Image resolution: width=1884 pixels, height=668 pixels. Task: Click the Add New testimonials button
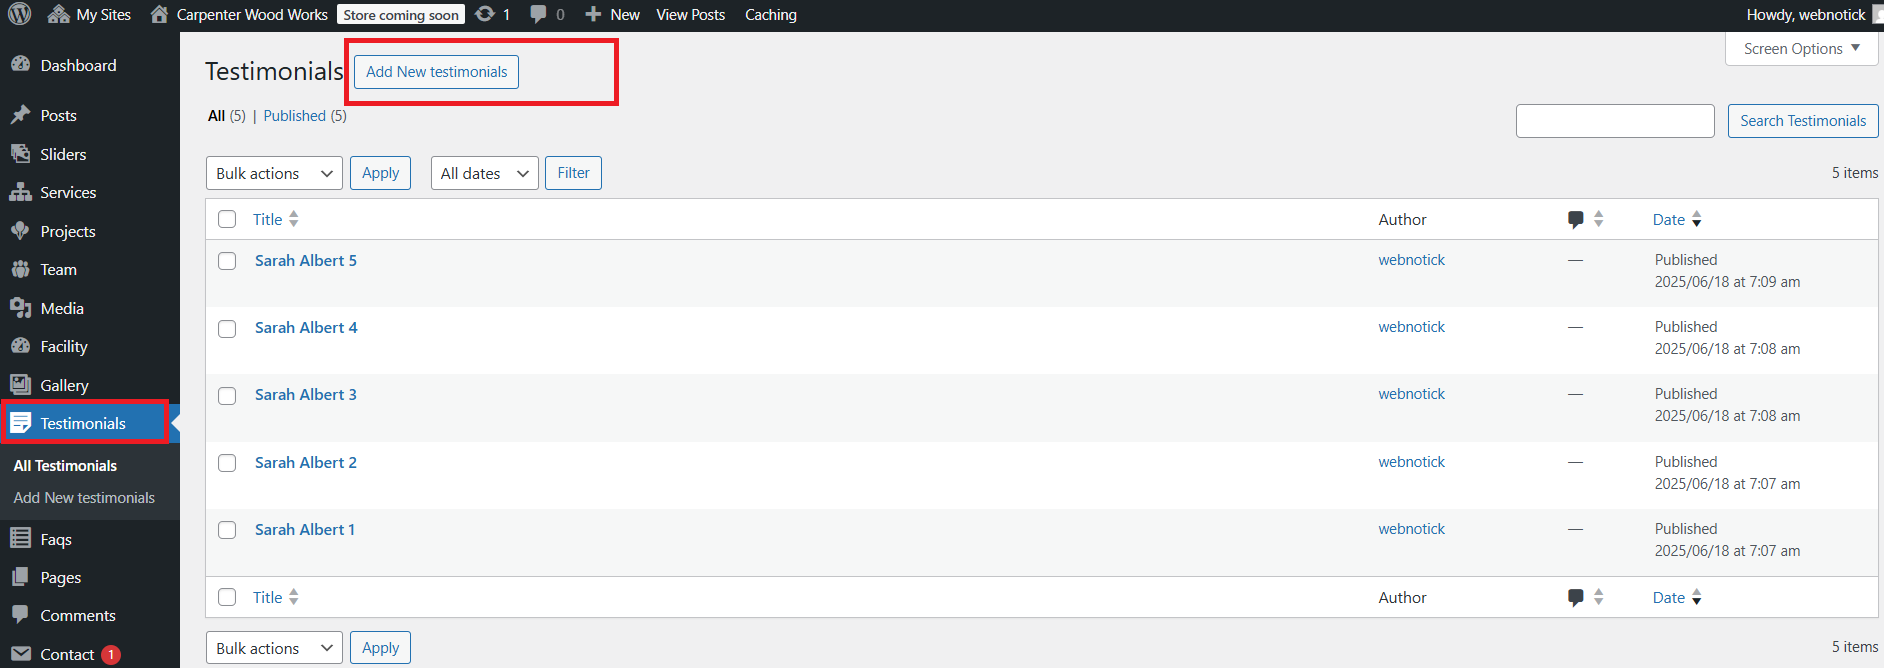[436, 72]
